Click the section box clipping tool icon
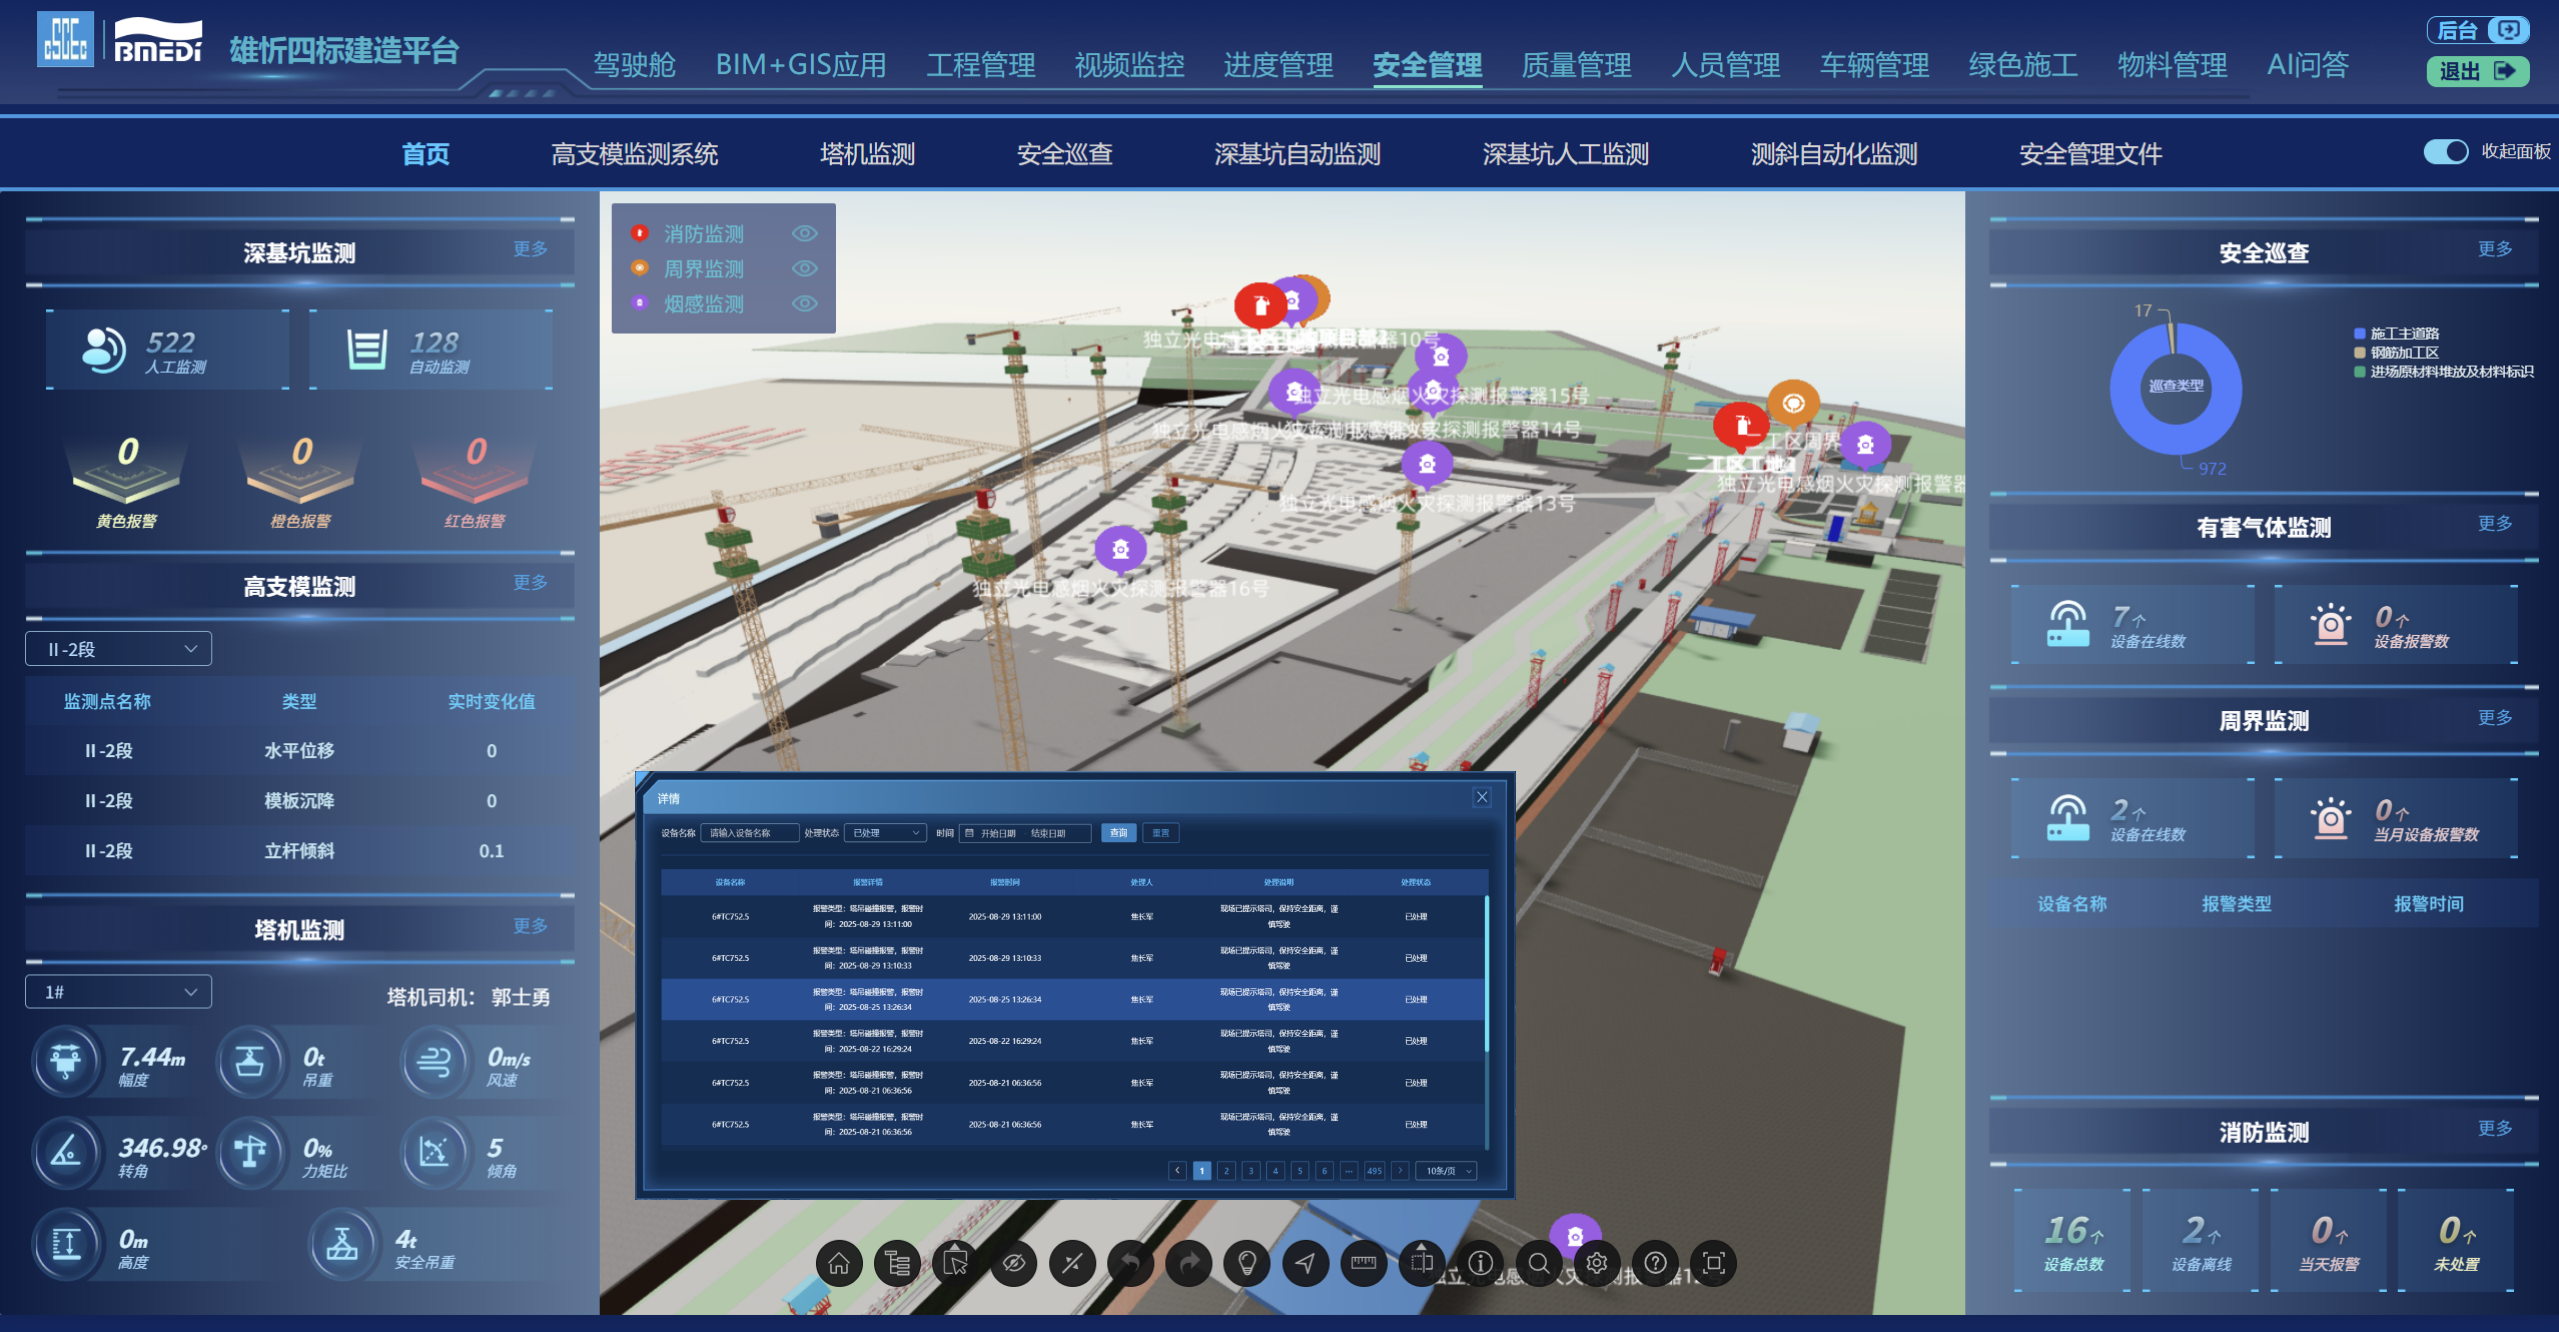 pos(1421,1263)
